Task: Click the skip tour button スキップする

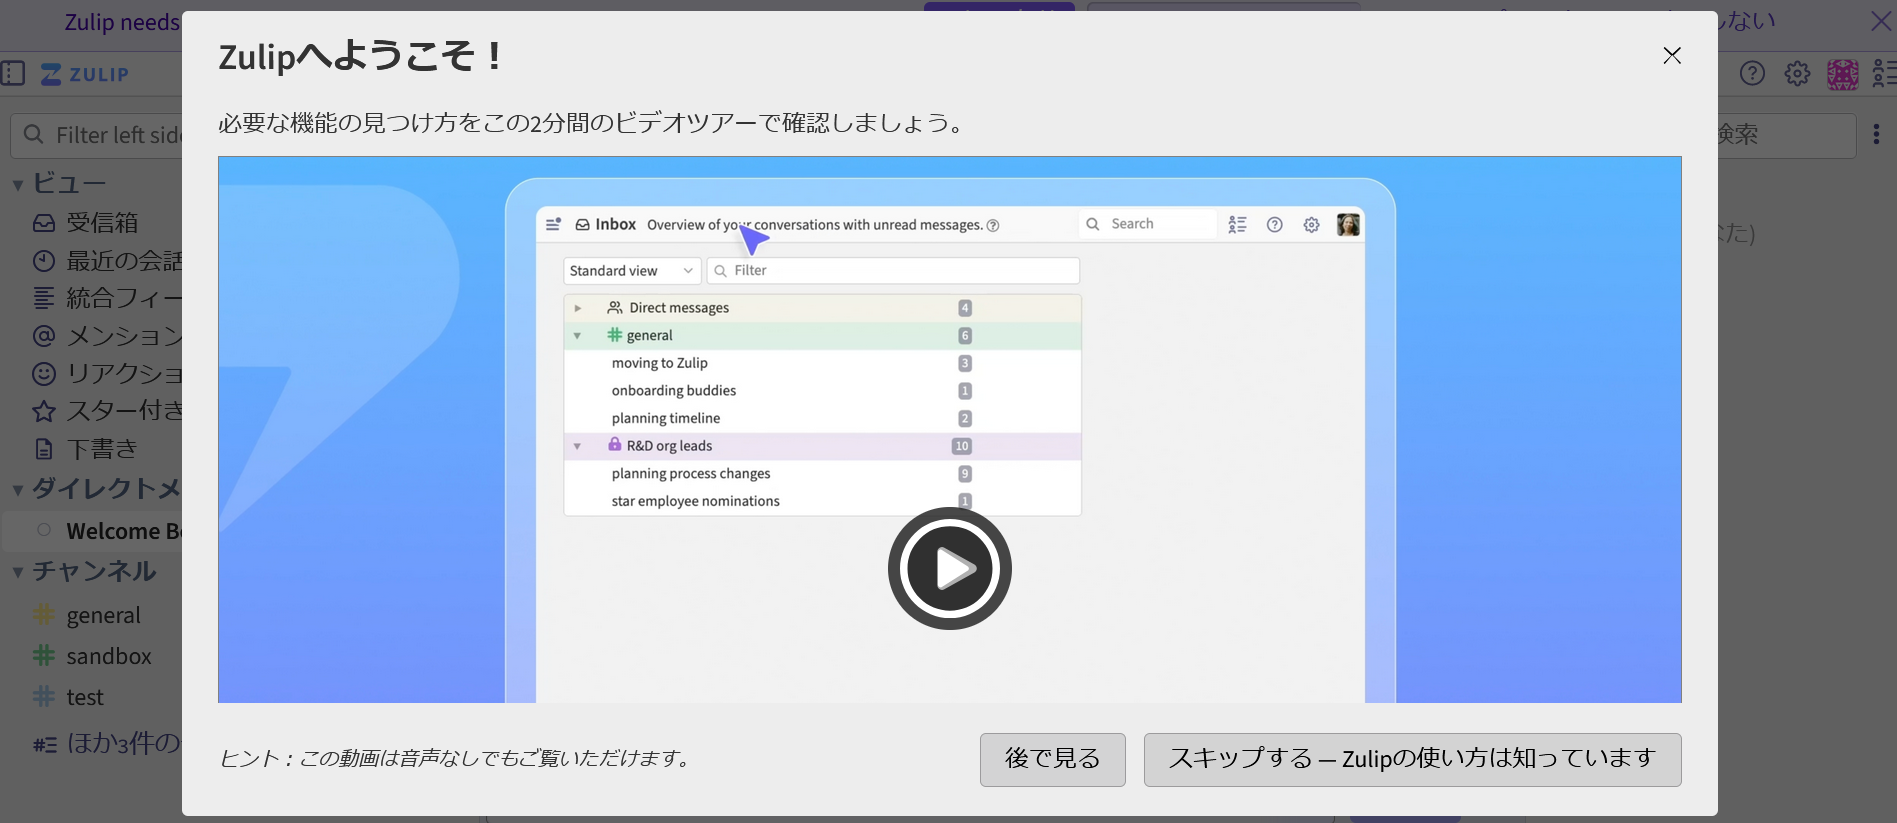Action: tap(1412, 759)
